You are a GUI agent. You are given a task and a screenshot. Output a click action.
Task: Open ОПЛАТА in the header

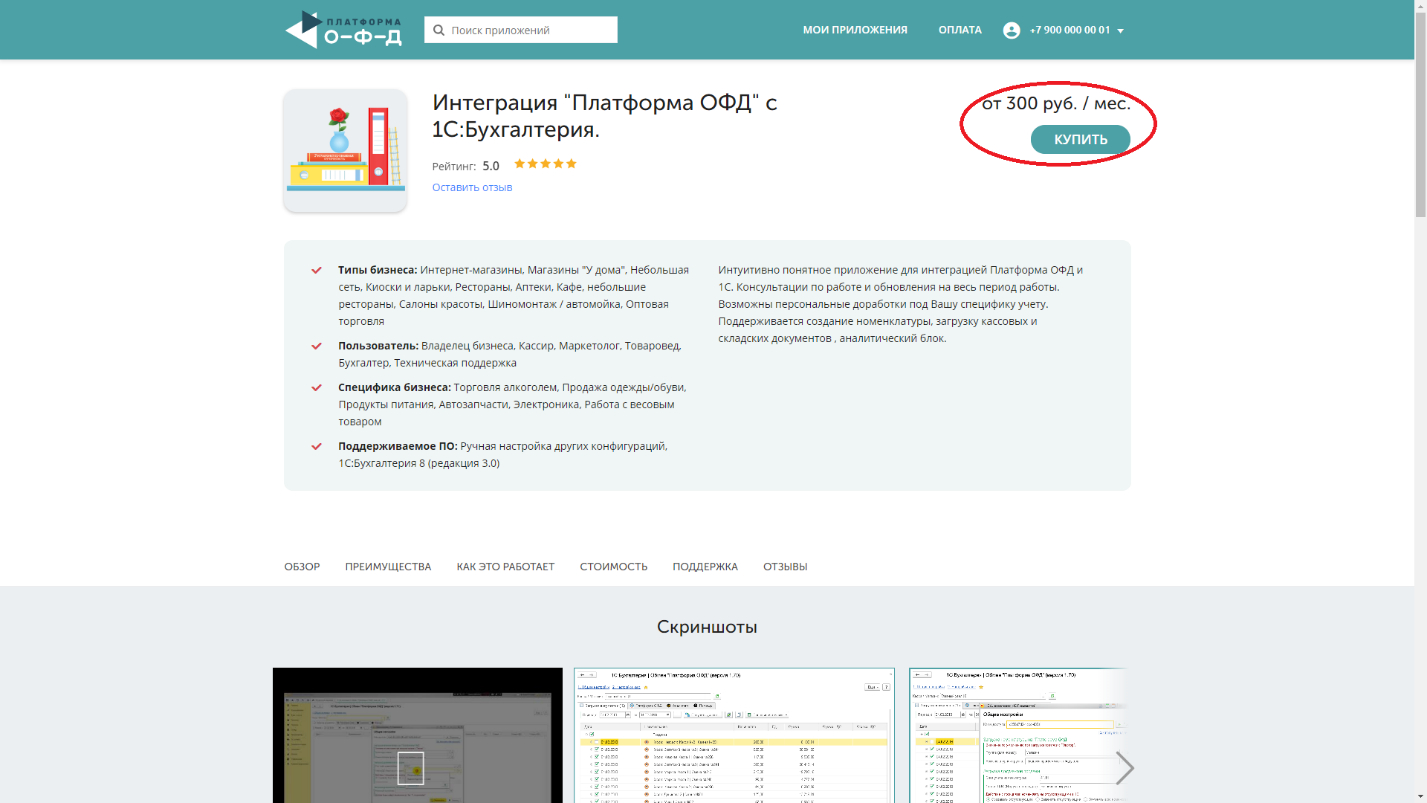tap(960, 30)
